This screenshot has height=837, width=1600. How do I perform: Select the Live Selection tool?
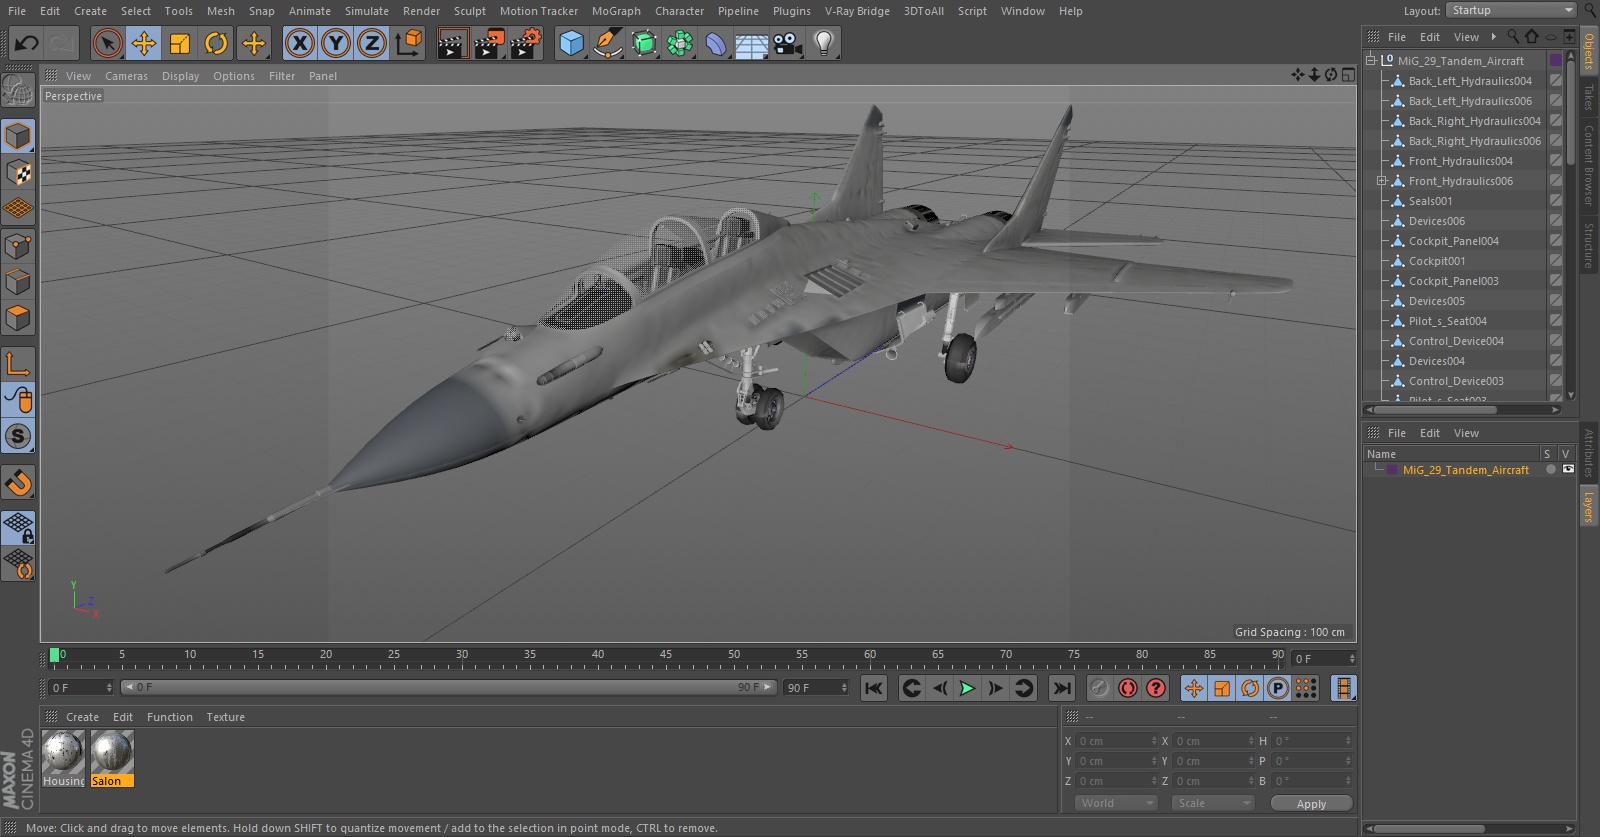[x=107, y=43]
